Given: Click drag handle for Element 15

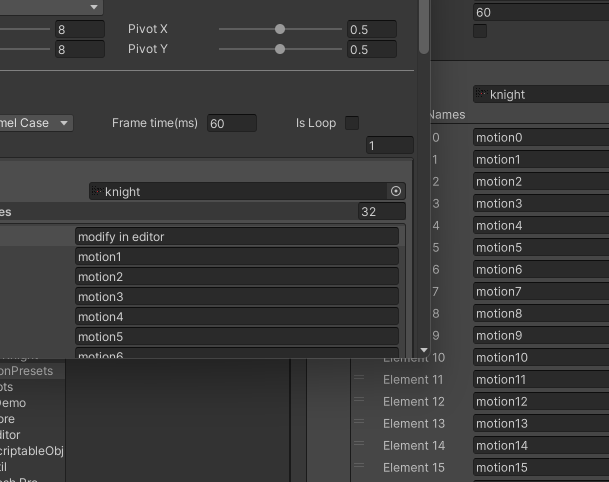Looking at the screenshot, I should pyautogui.click(x=359, y=465).
